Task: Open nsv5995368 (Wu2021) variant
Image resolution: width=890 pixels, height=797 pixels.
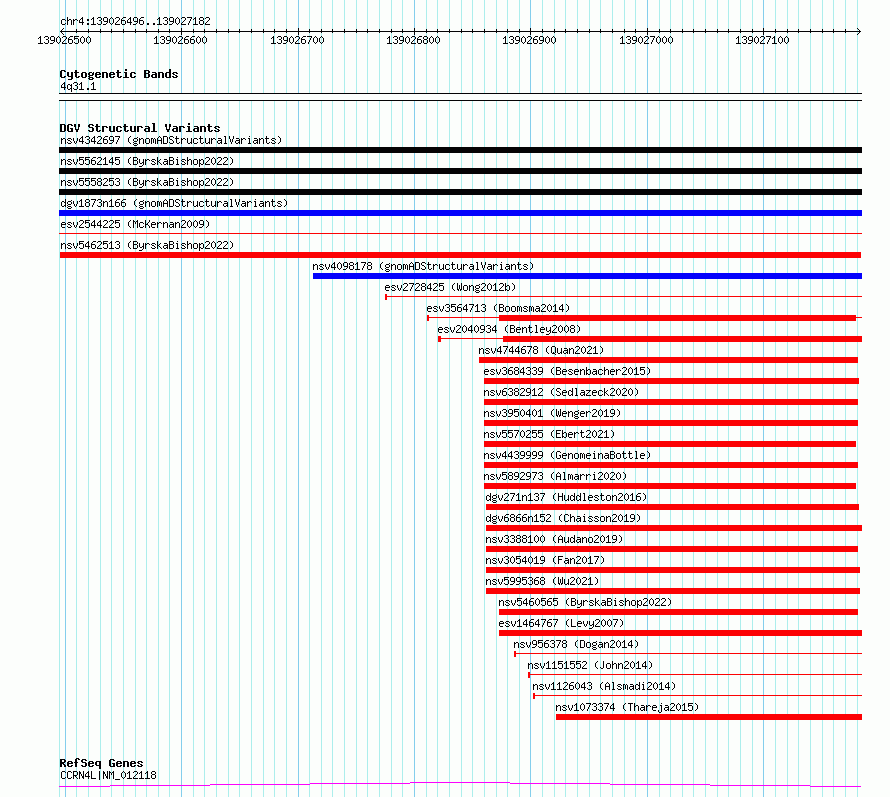Action: coord(542,581)
